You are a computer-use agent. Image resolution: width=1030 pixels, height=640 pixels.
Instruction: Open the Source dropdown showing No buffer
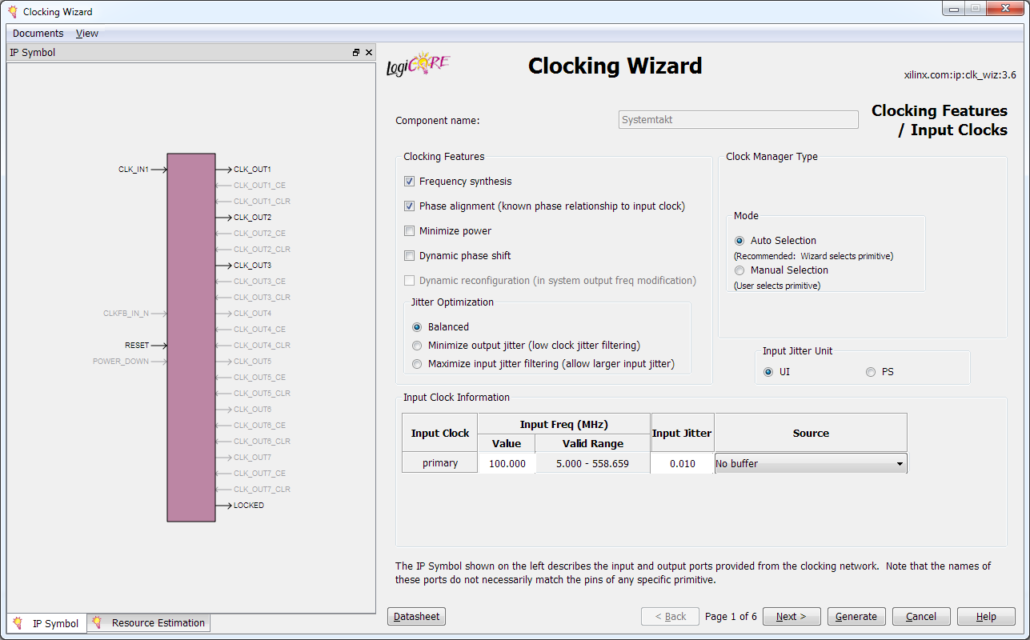click(810, 464)
